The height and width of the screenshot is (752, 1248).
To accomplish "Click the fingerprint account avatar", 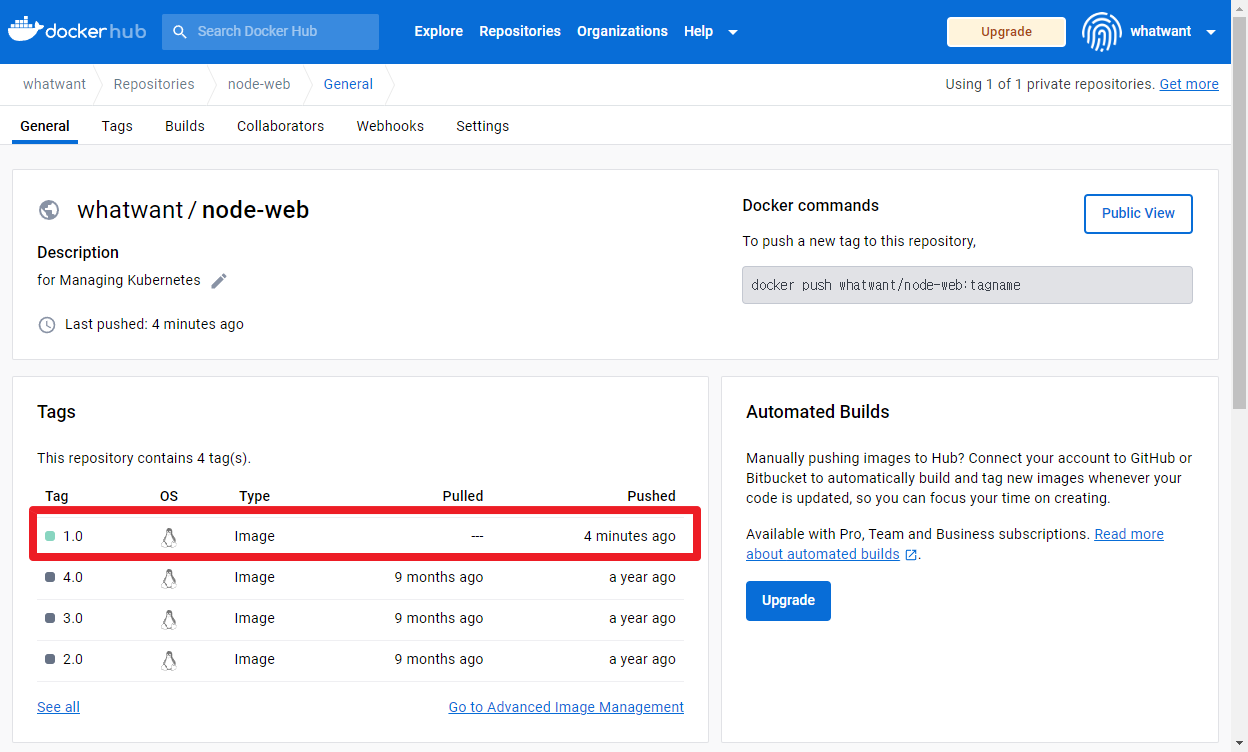I will [1101, 32].
